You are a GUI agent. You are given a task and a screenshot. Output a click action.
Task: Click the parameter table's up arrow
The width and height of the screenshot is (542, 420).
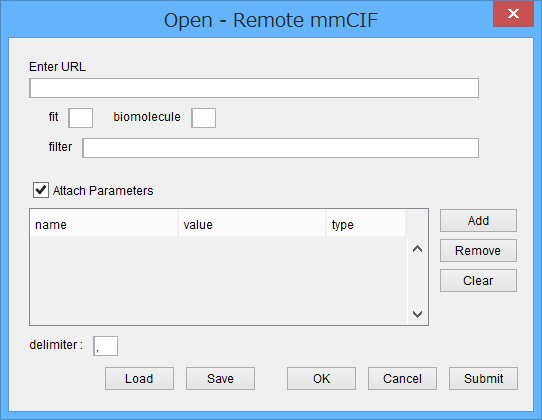pos(418,249)
